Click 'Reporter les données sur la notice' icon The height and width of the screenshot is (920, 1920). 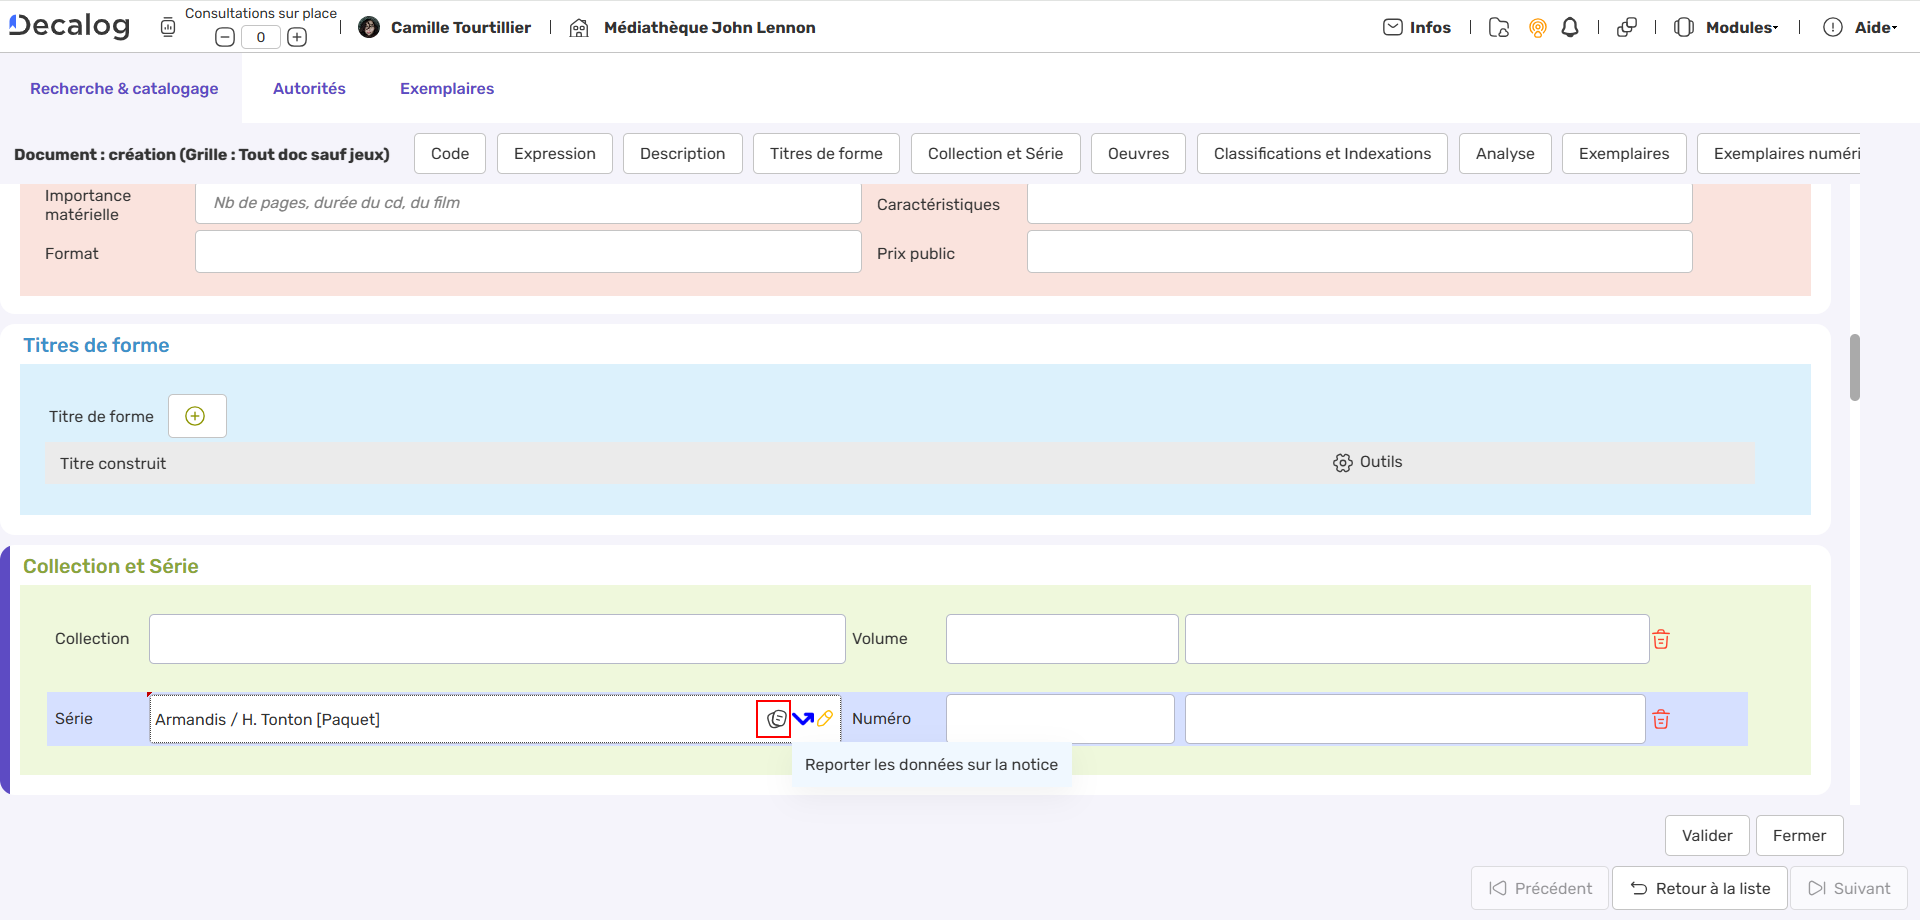coord(775,718)
